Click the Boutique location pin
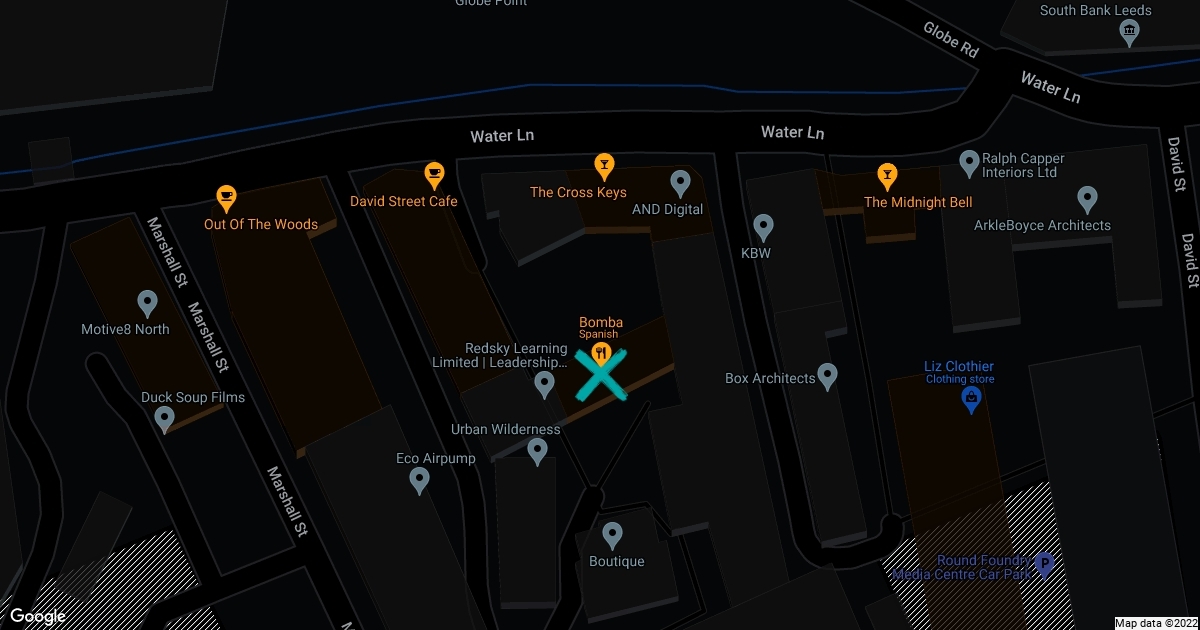 pos(612,535)
